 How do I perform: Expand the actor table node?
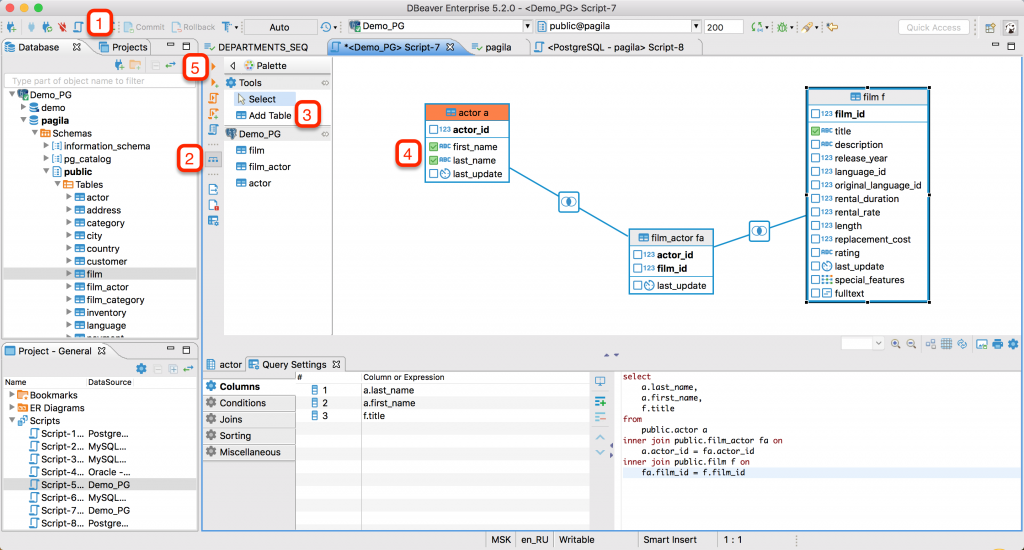(x=69, y=197)
